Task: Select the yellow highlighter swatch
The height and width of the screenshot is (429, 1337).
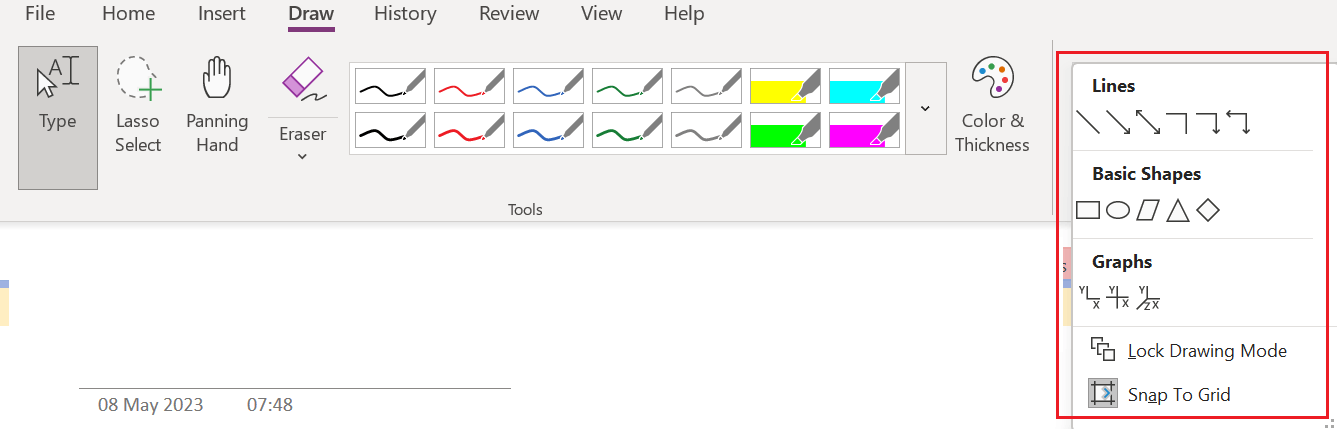Action: [786, 85]
